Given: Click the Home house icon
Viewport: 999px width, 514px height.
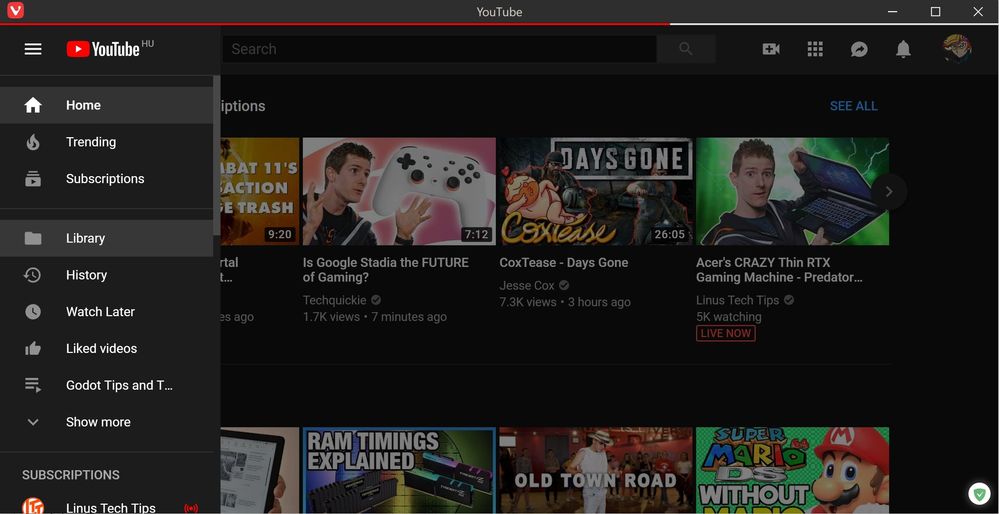Looking at the screenshot, I should [x=32, y=105].
